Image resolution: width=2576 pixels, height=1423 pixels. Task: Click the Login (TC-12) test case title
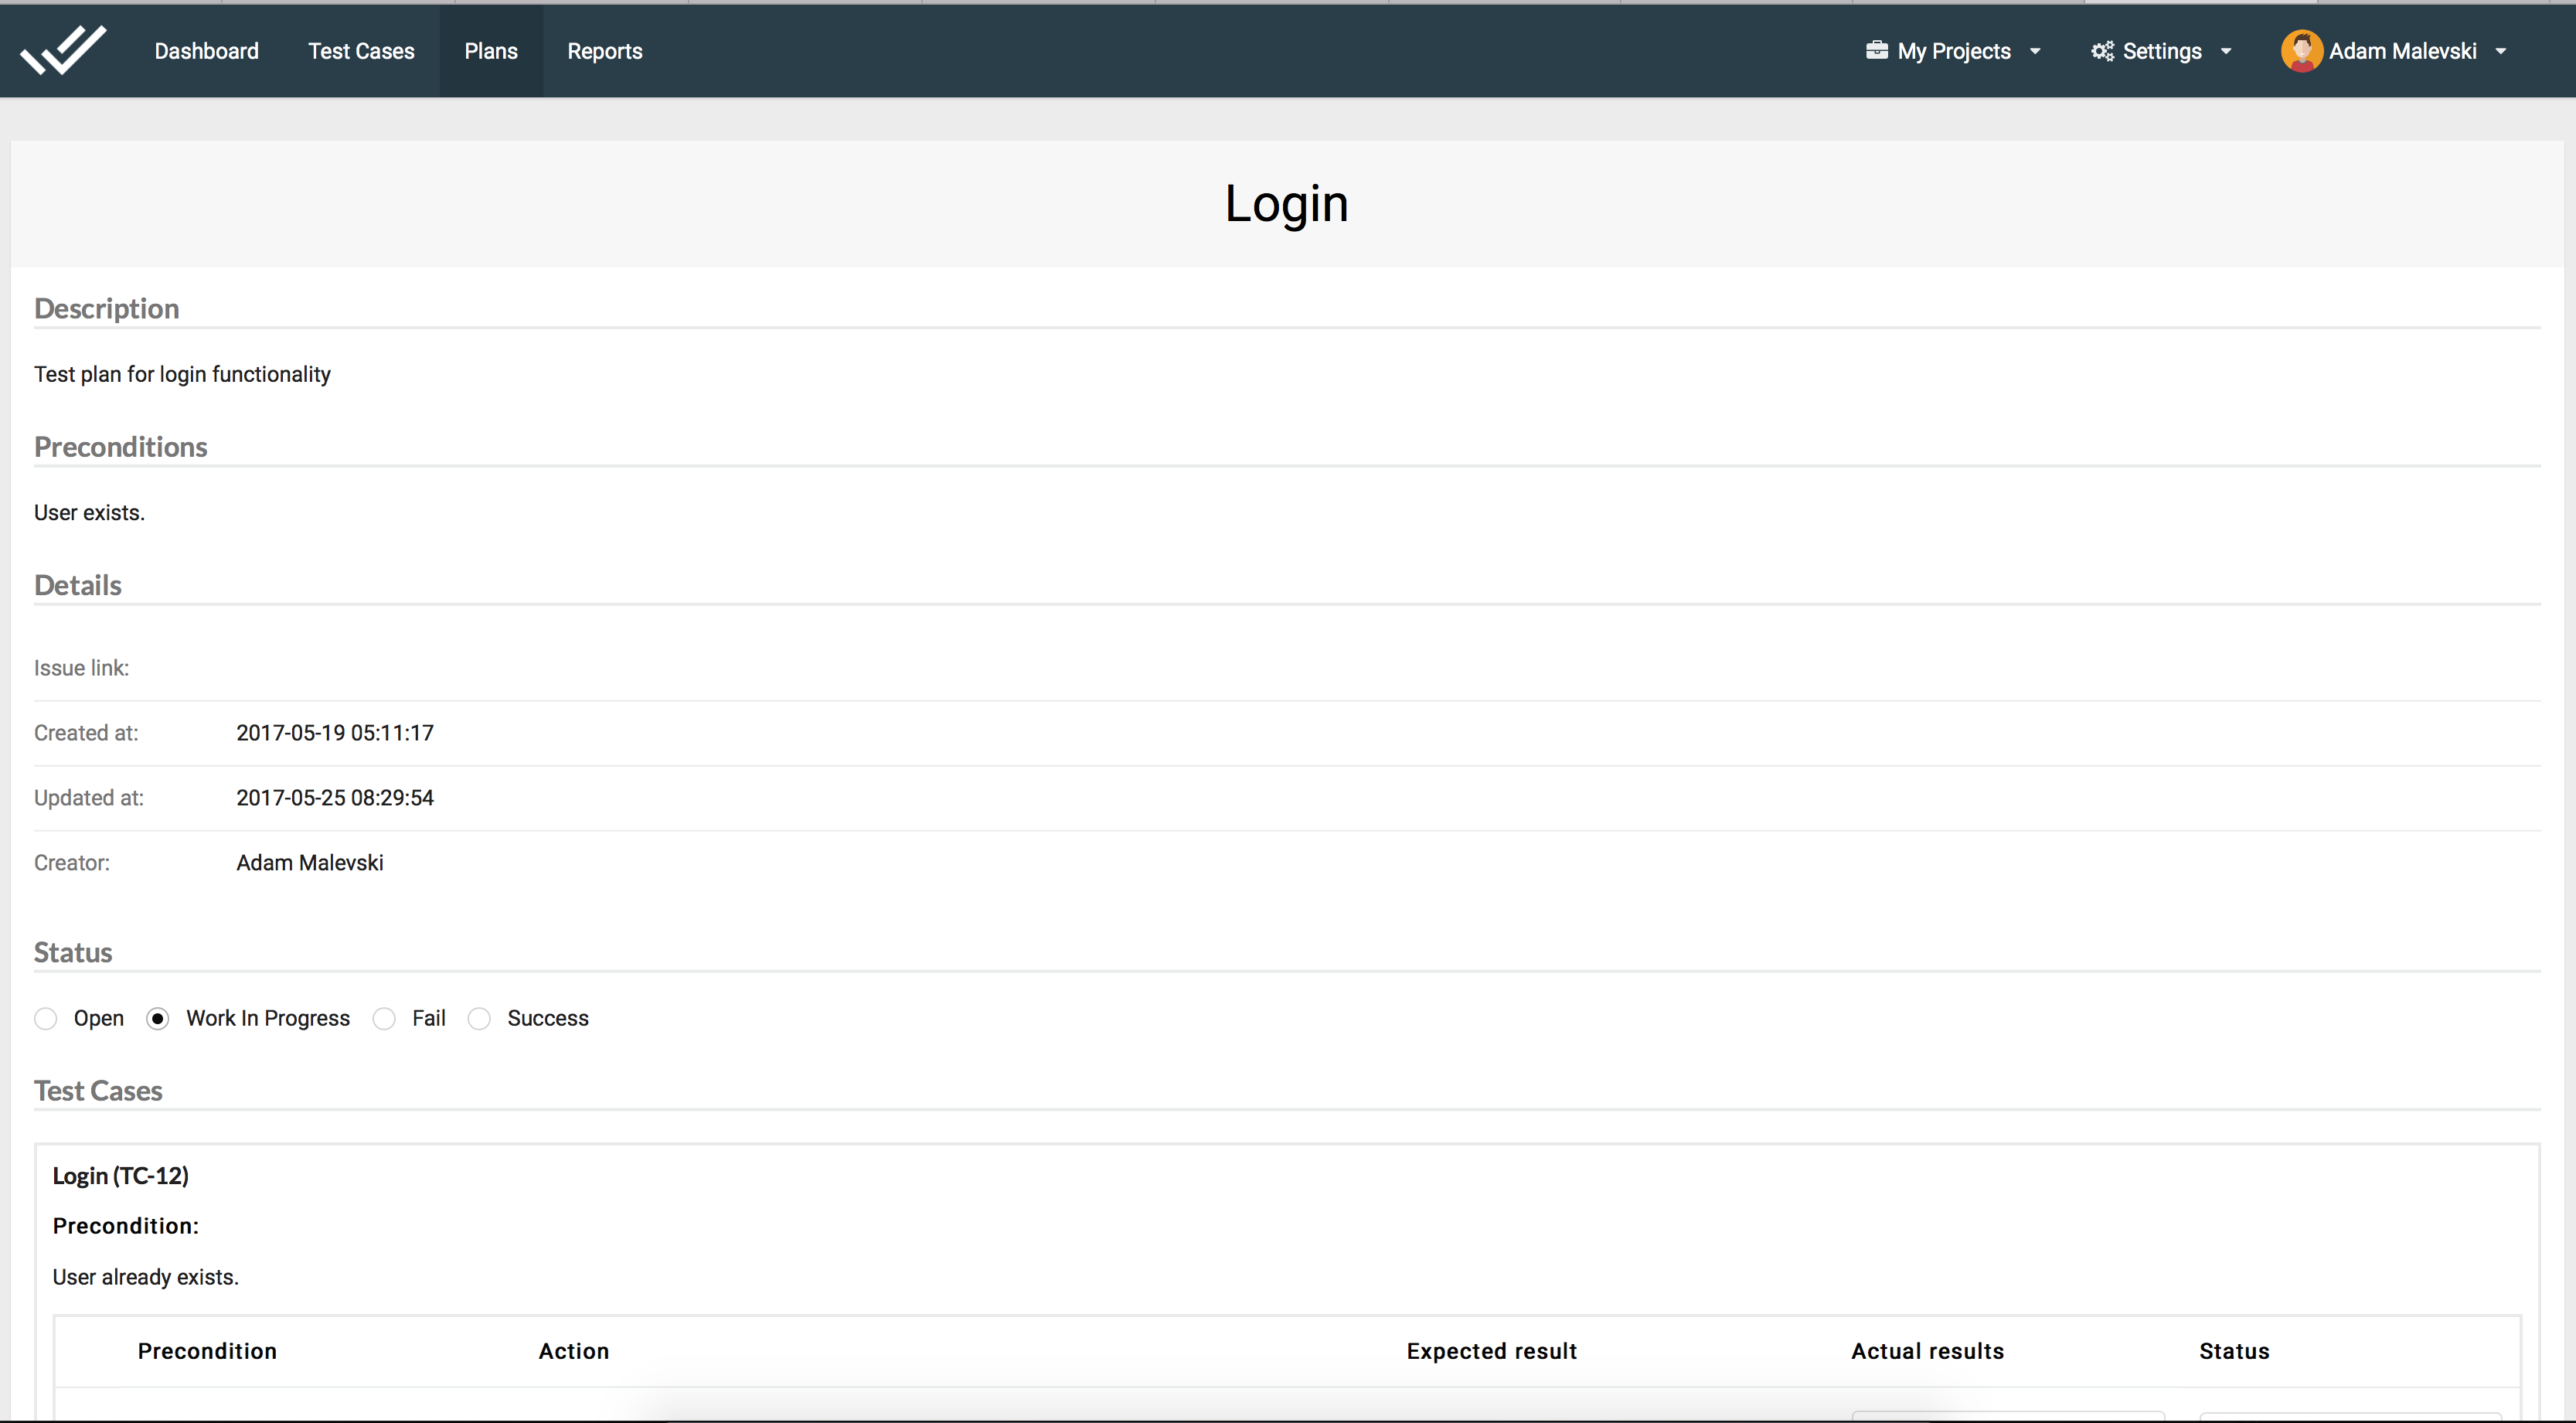[120, 1175]
